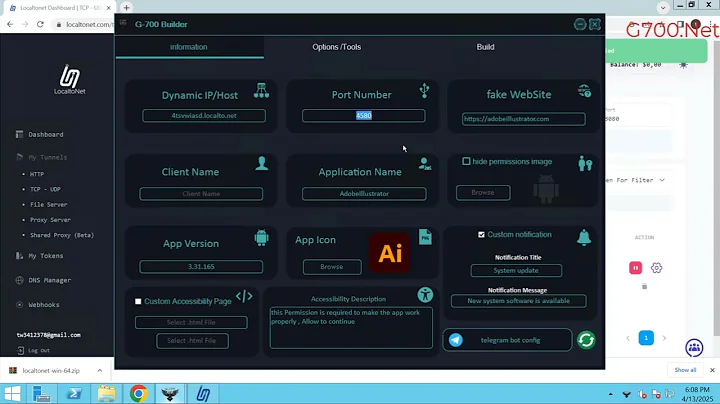Click the red pause tunnel button in LocaltoNet

point(636,268)
